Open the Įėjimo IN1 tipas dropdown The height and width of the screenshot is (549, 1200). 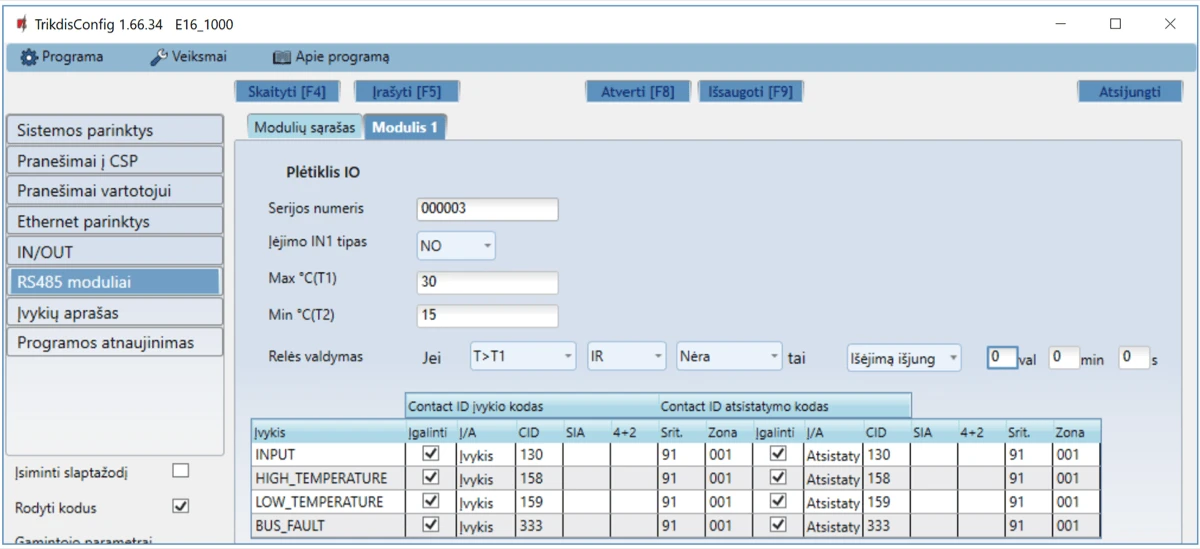[456, 245]
